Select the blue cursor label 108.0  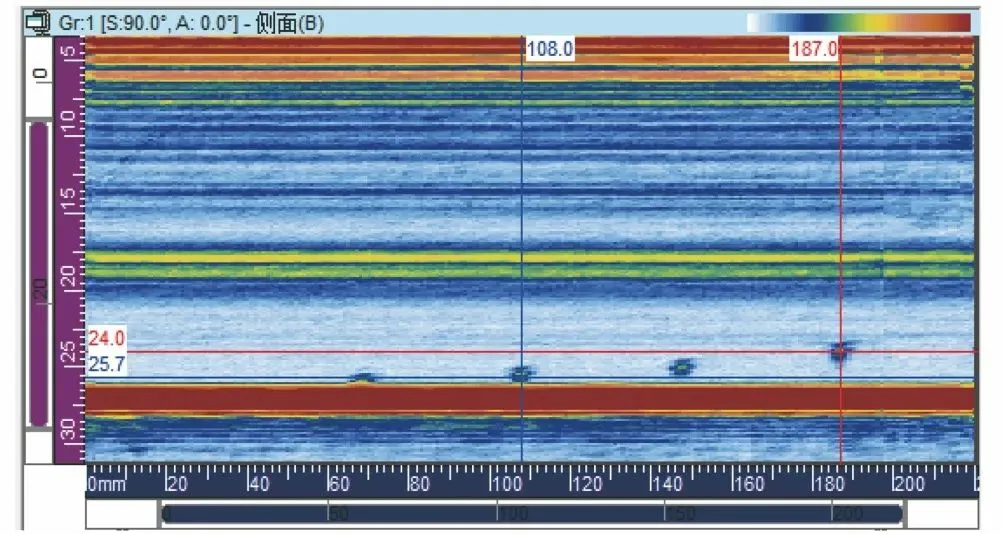point(549,49)
